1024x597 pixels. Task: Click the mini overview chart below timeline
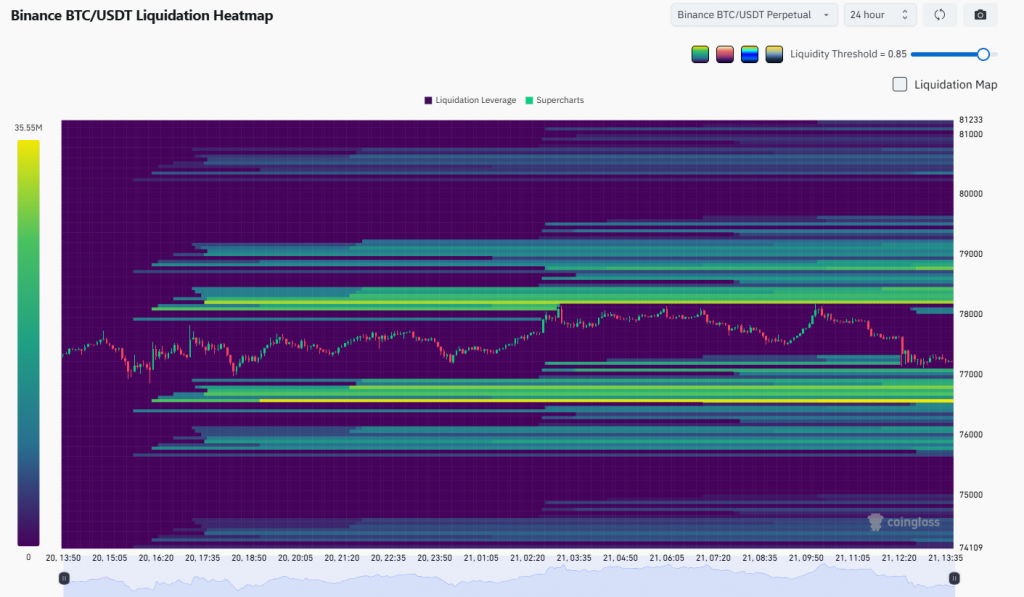click(509, 581)
